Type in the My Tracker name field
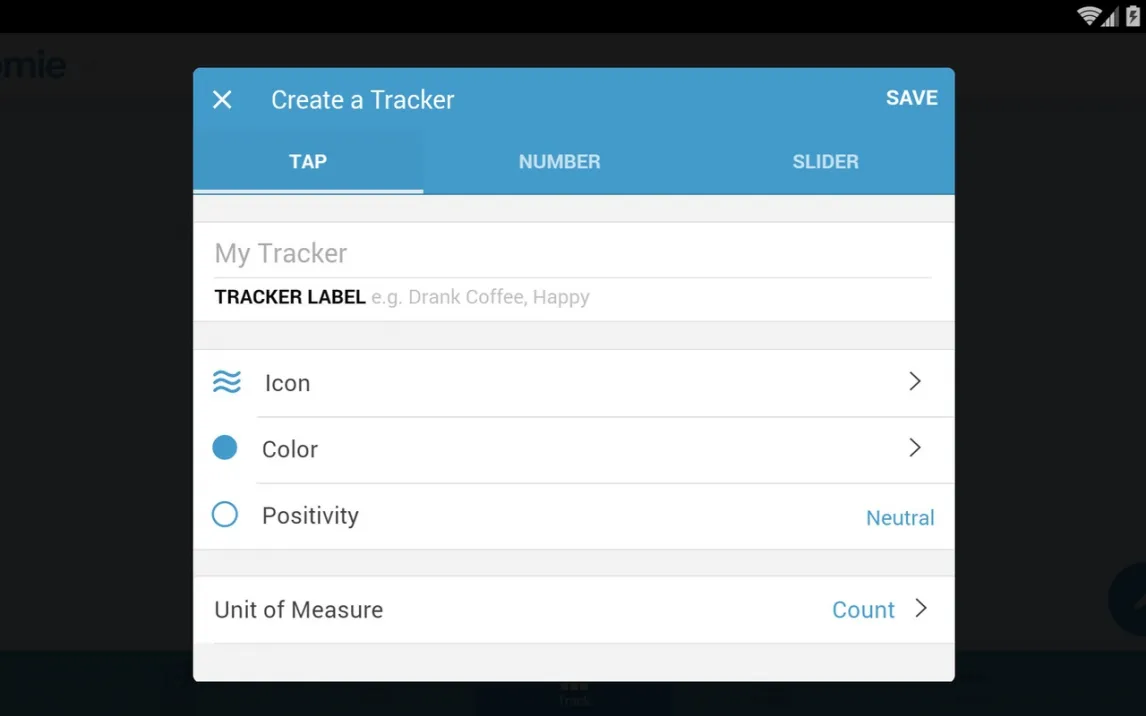 [572, 253]
